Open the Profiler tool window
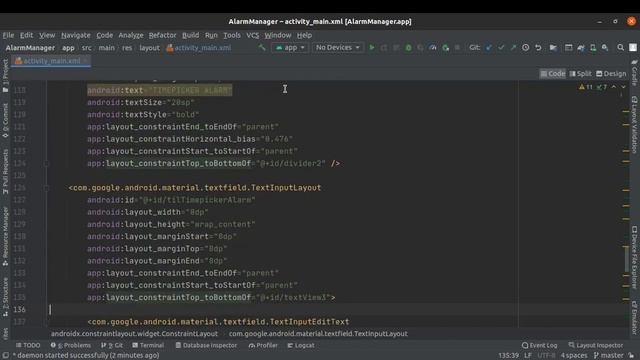640x360 pixels. (263, 345)
